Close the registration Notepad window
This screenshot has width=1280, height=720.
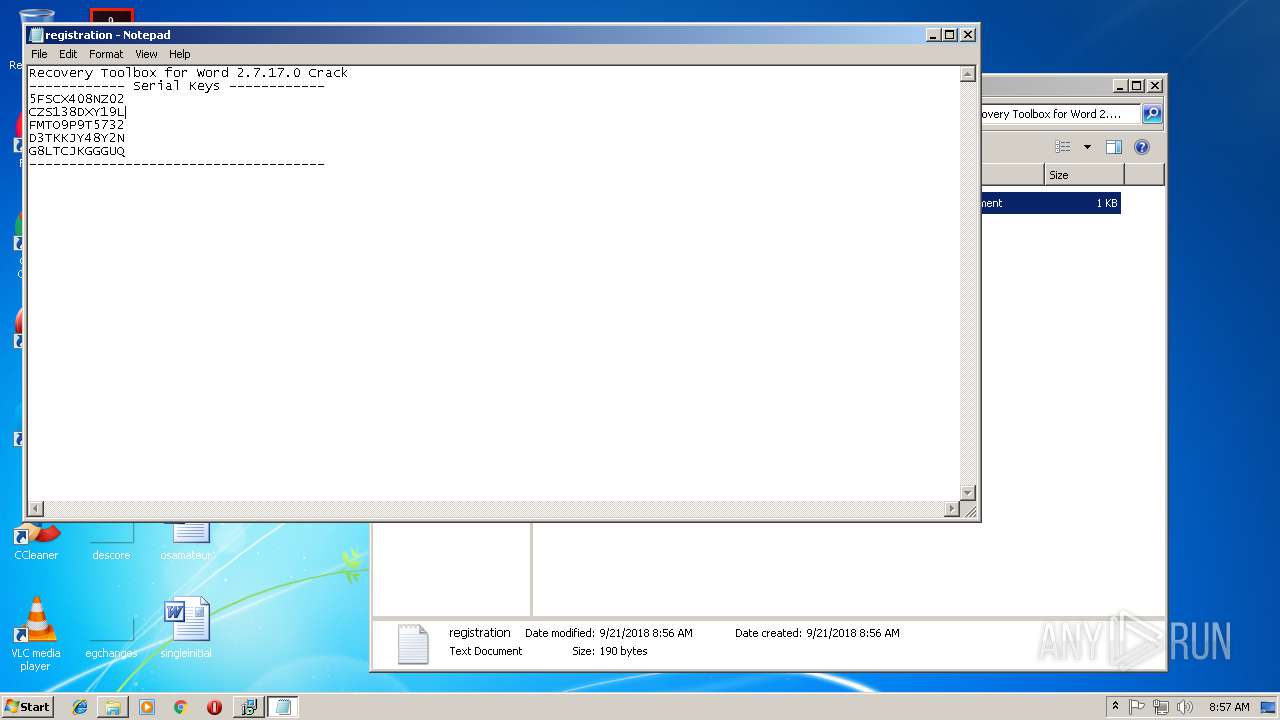point(967,34)
